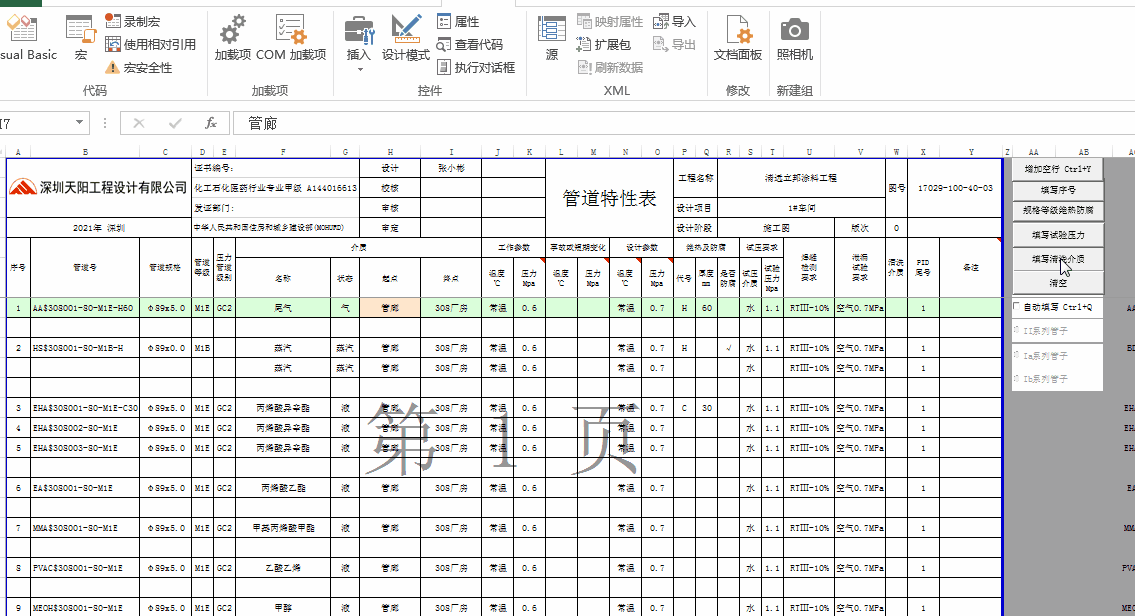1135x616 pixels.
Task: Select the designer name 张小彬 cell
Action: click(451, 168)
